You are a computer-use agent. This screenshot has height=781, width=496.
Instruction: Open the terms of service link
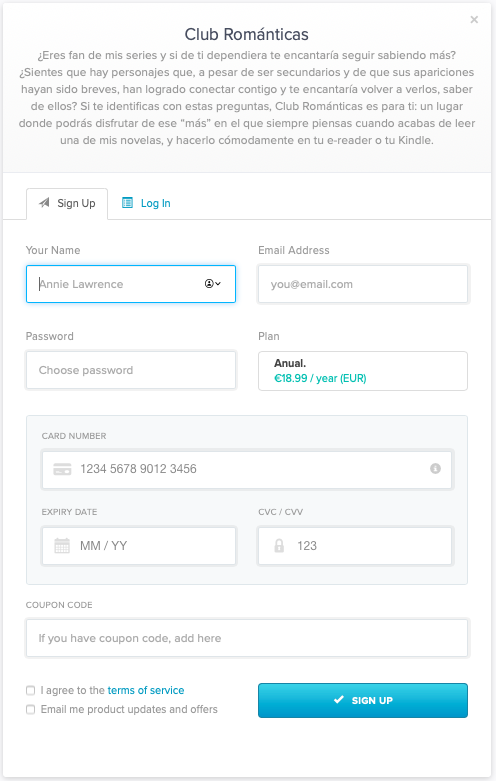(x=146, y=690)
